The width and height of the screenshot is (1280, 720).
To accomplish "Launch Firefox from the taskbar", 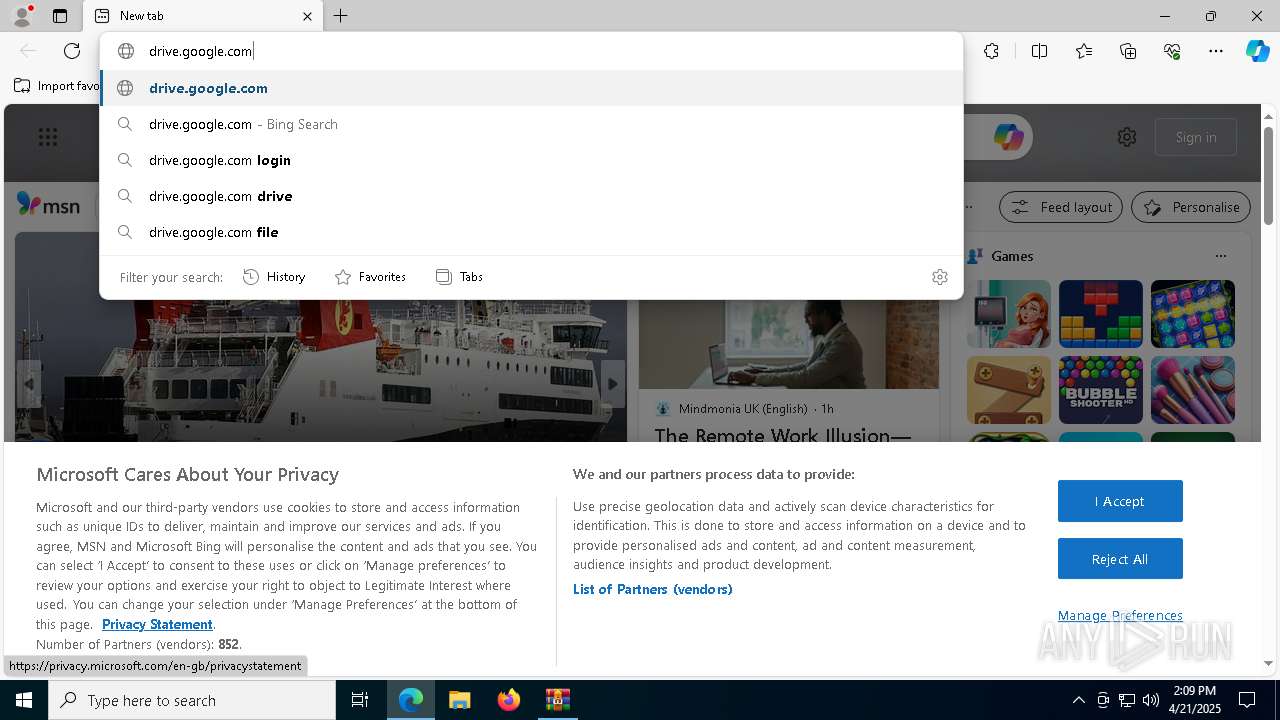I will click(508, 700).
